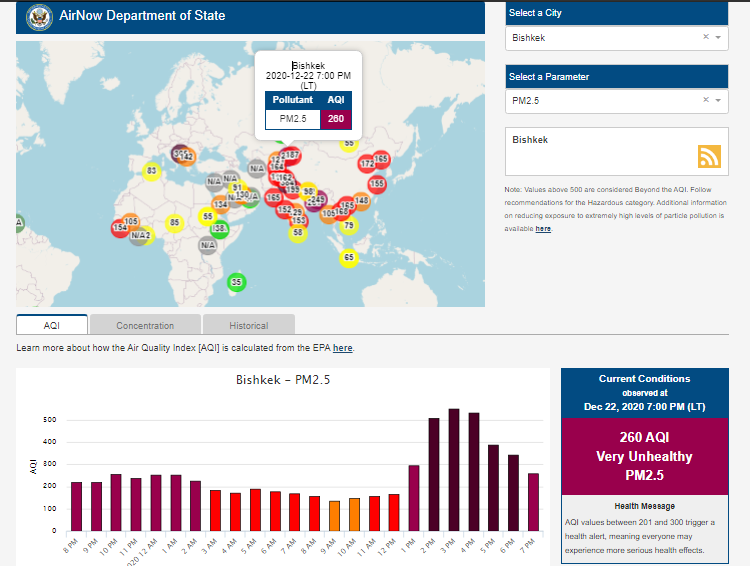Select the AQI tab

52,325
